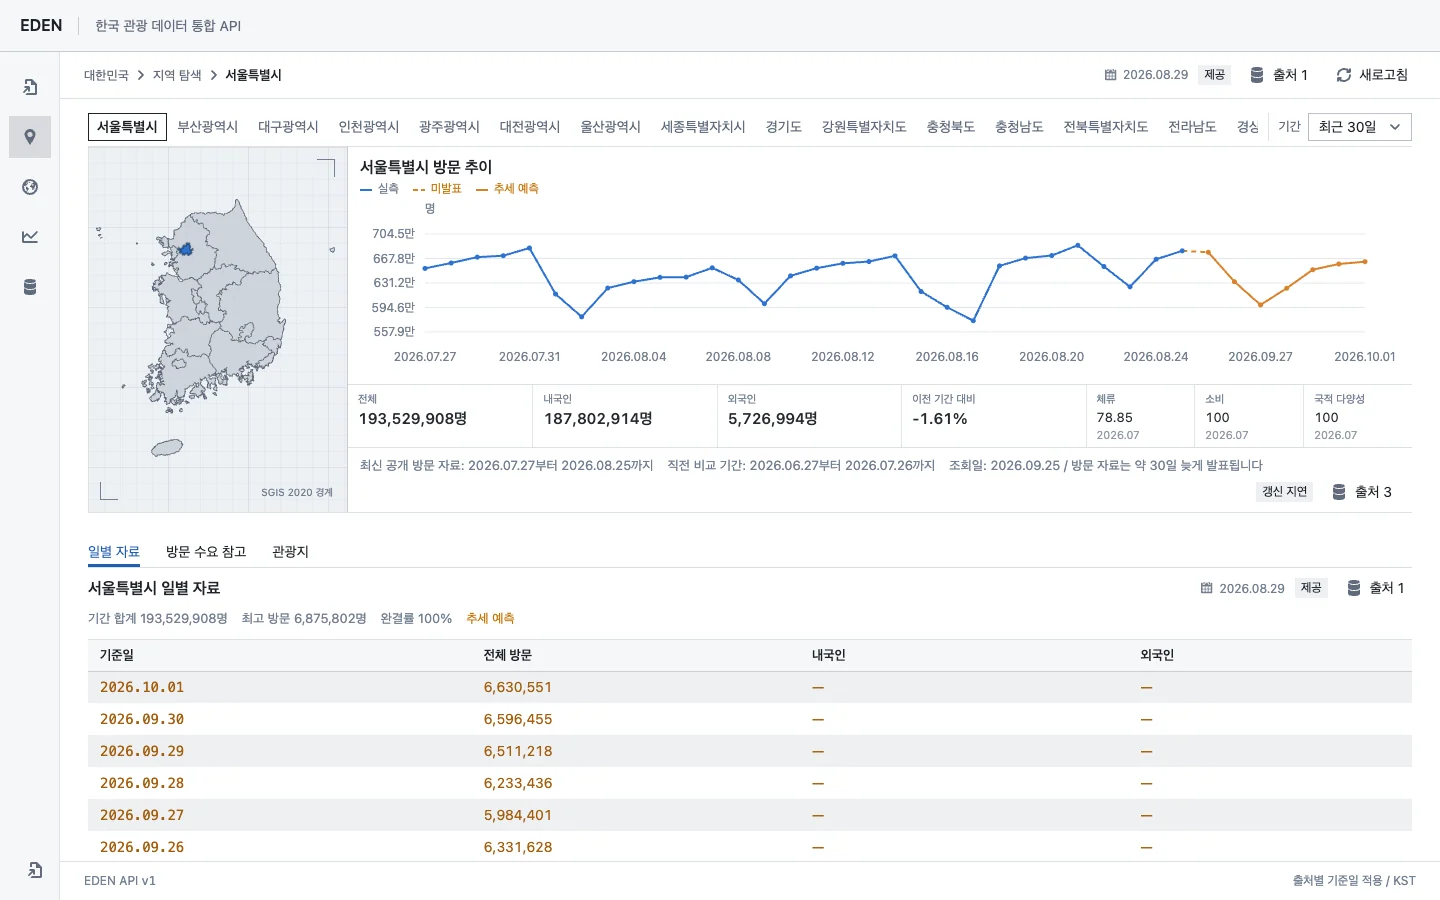1440x900 pixels.
Task: Toggle the 미발표 legend series
Action: coord(437,188)
